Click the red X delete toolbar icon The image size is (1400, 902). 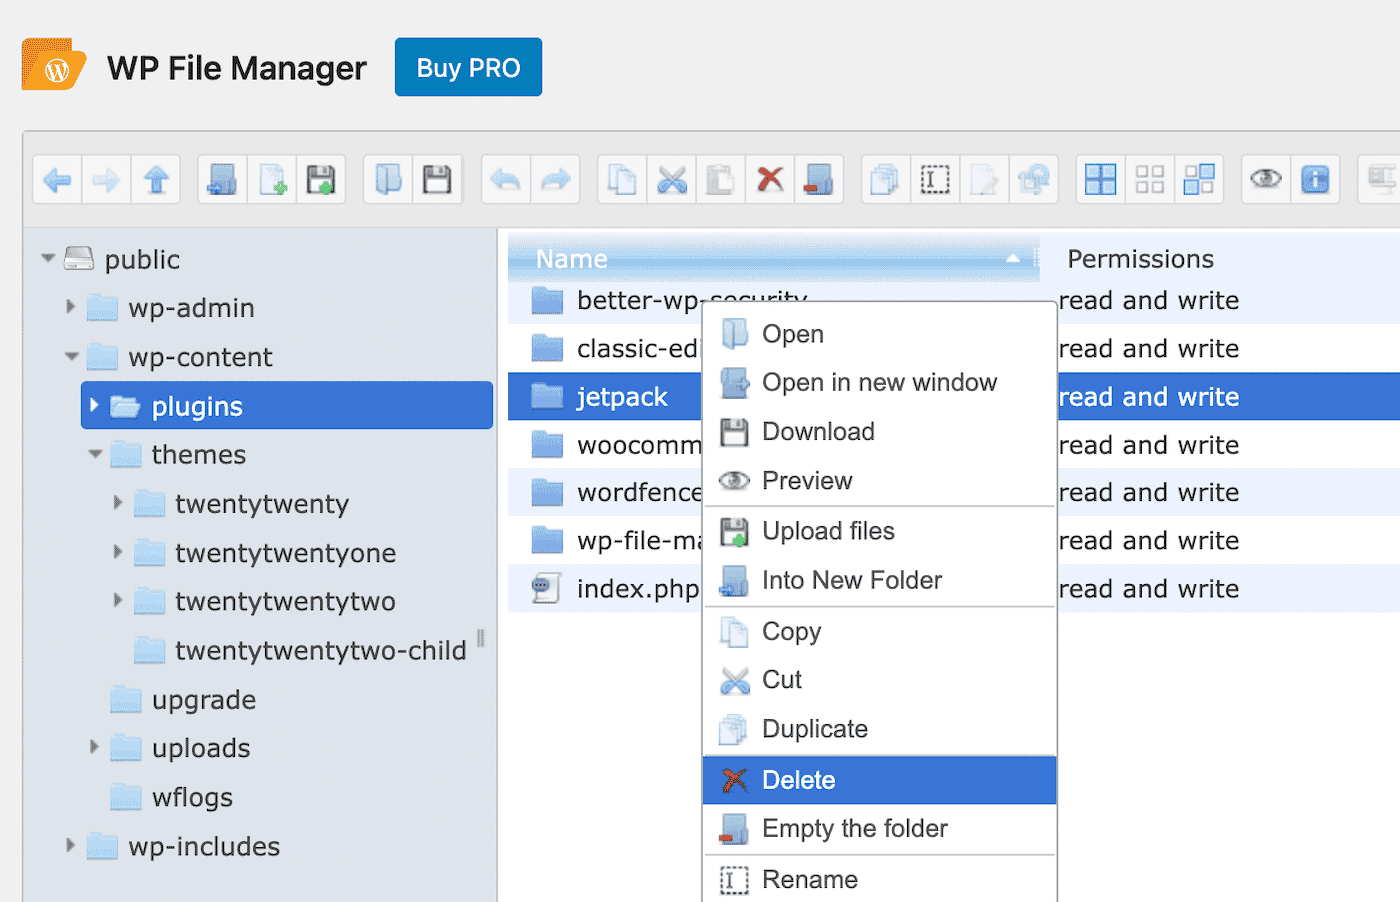770,180
